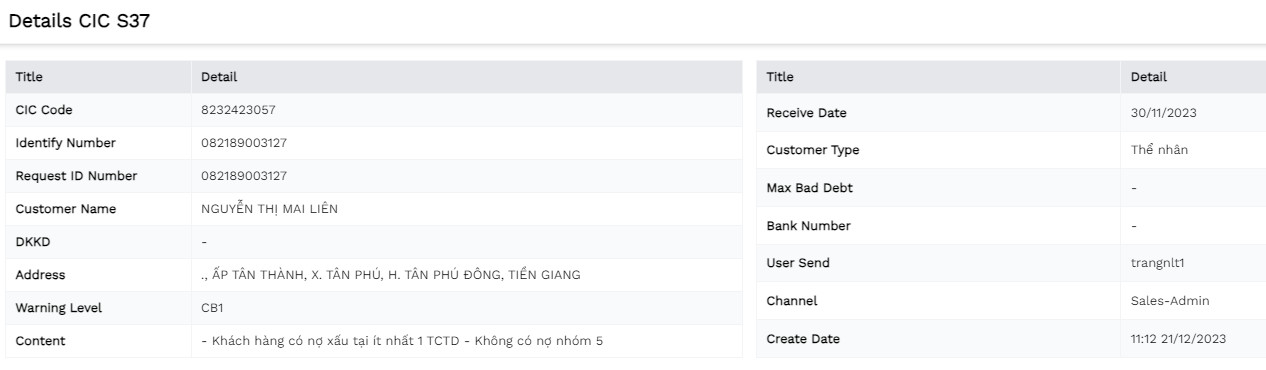This screenshot has width=1266, height=370.
Task: Click the Identify Number value 082189003127
Action: pyautogui.click(x=244, y=143)
